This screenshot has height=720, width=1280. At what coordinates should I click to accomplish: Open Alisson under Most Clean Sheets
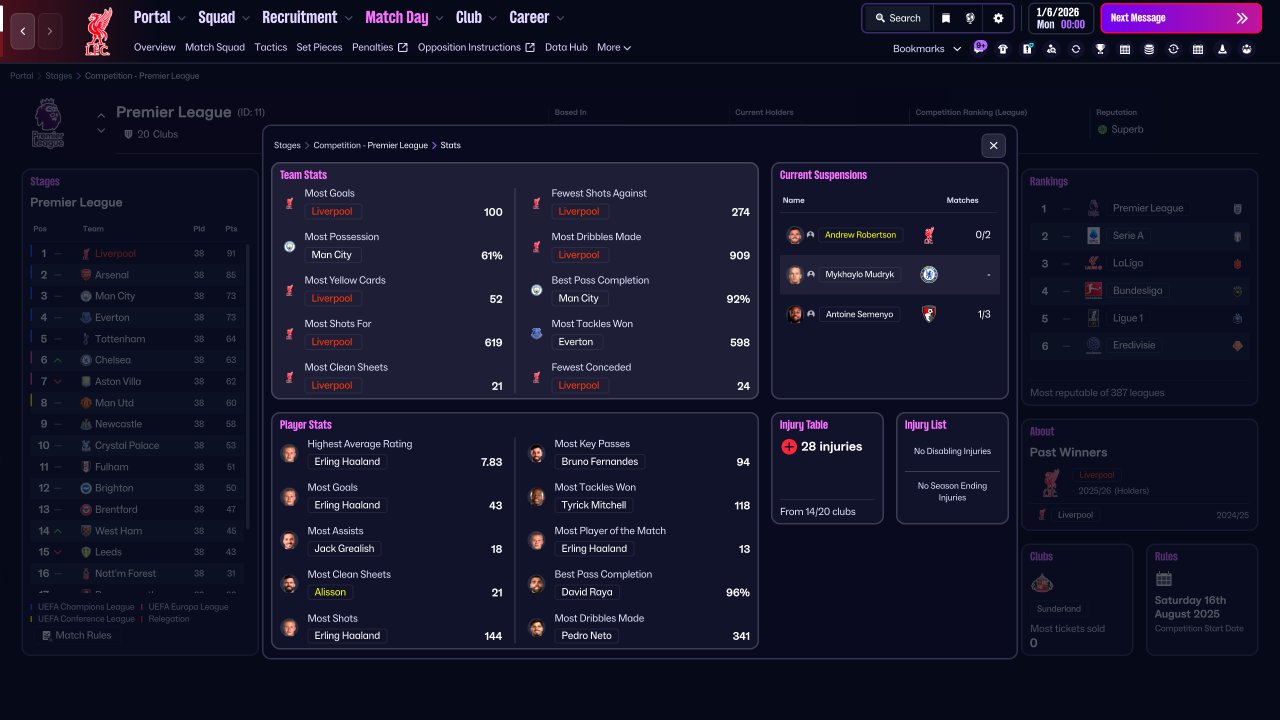pyautogui.click(x=330, y=592)
